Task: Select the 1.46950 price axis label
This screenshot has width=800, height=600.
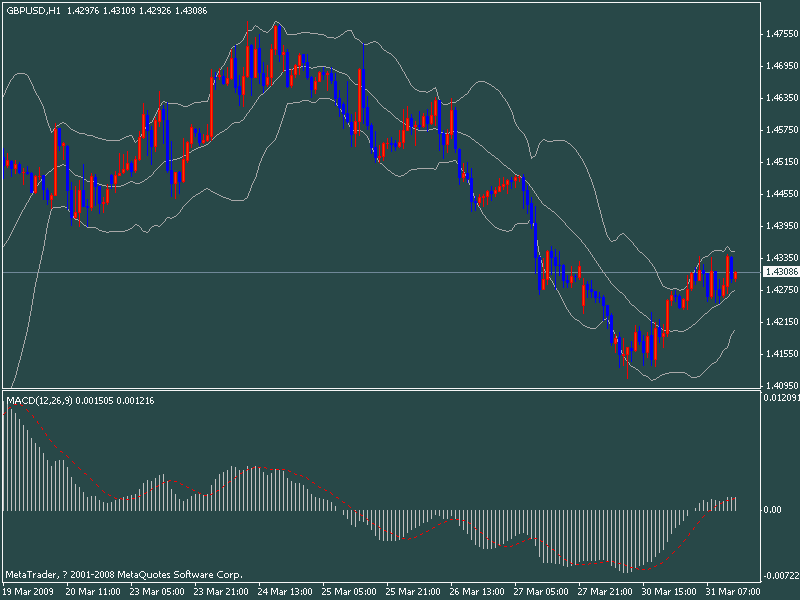Action: click(782, 66)
